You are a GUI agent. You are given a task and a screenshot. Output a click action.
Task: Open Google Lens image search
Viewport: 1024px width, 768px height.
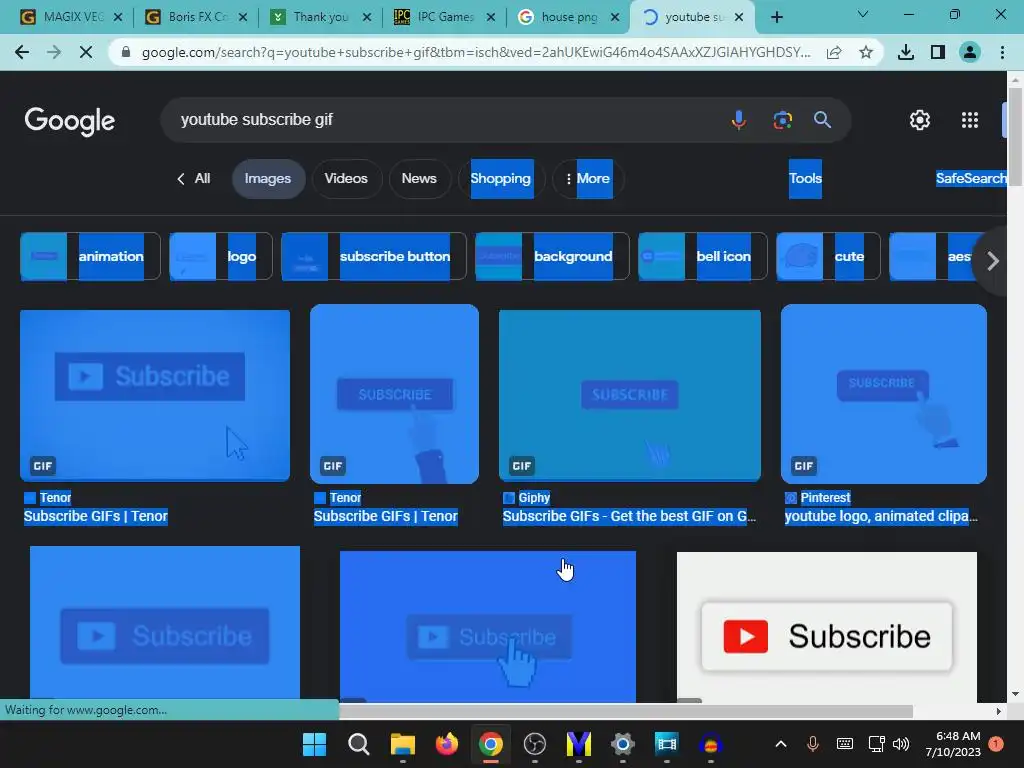[782, 120]
